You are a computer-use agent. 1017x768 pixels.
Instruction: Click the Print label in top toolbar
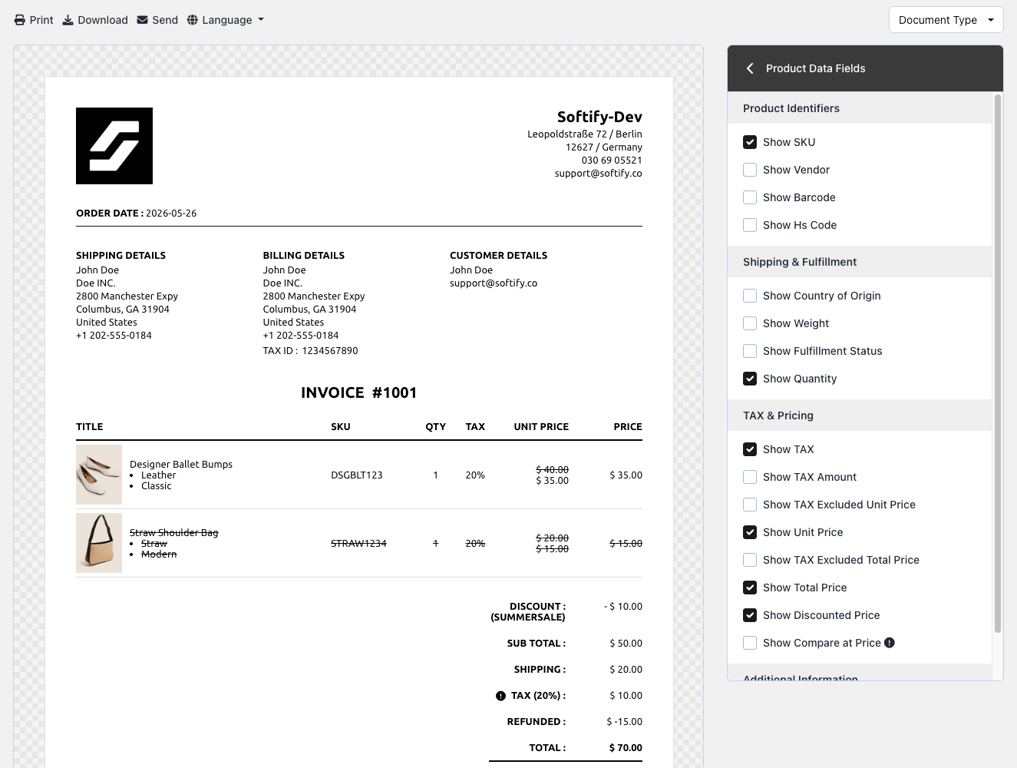[42, 20]
